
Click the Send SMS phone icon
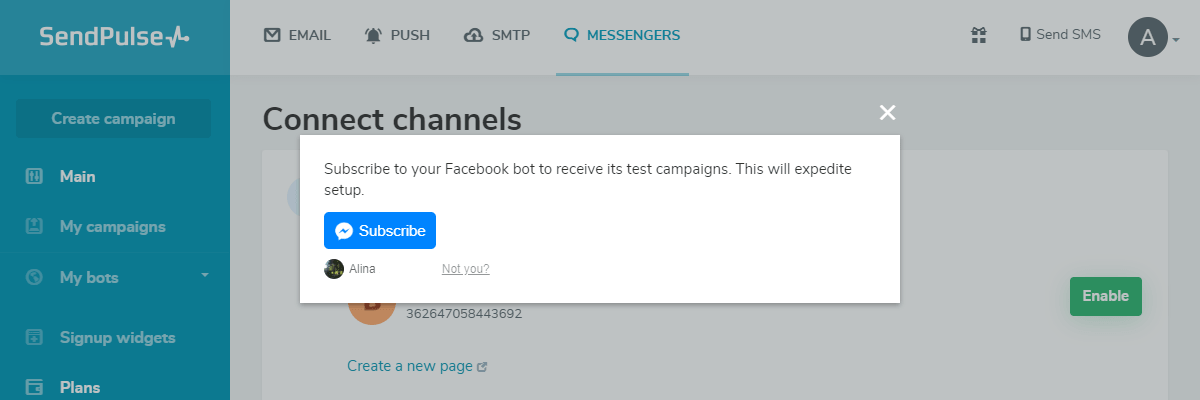tap(1025, 34)
